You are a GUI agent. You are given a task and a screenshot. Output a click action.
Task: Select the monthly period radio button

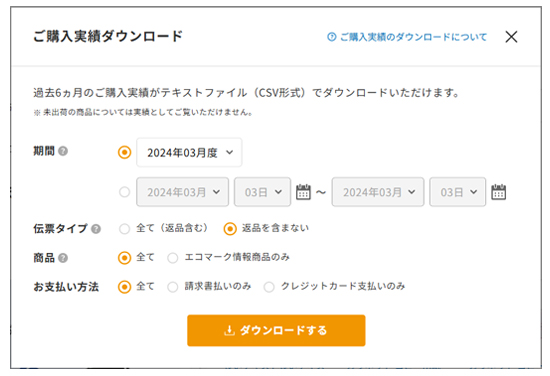(125, 152)
